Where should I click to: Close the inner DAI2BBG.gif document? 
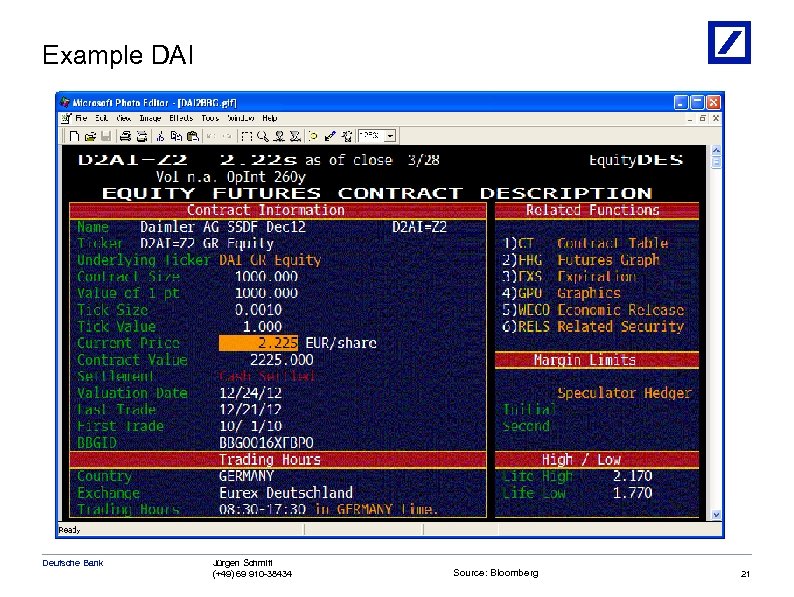click(x=716, y=118)
